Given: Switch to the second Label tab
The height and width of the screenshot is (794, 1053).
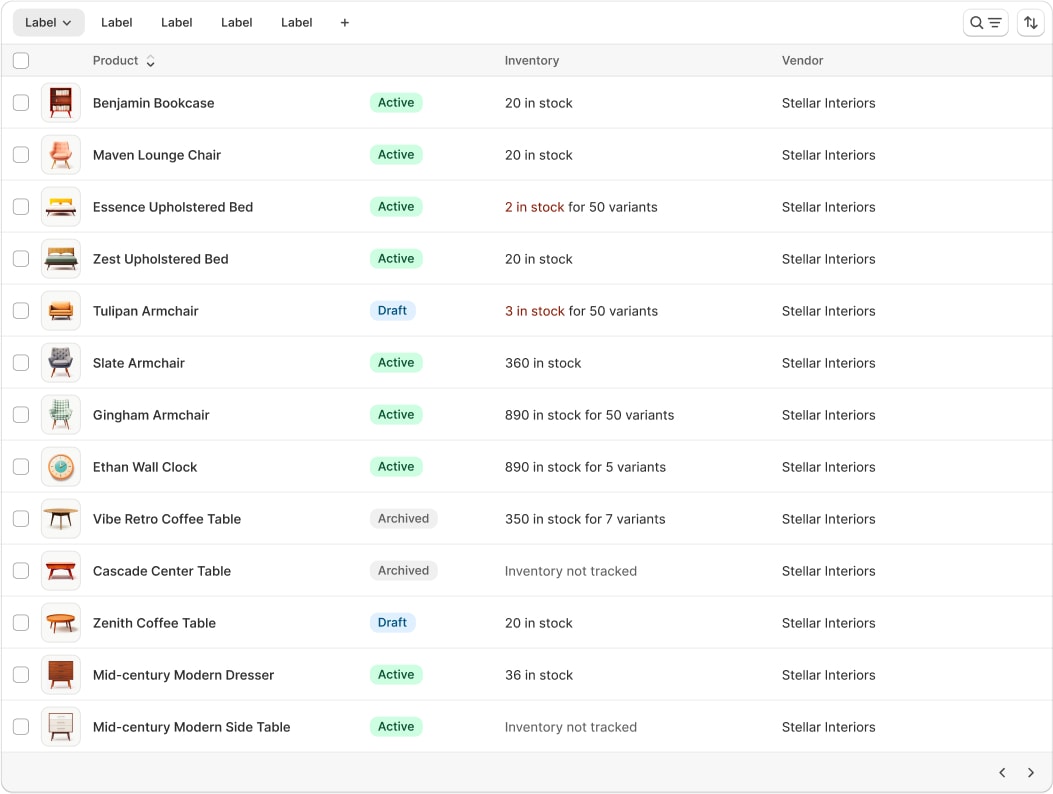Looking at the screenshot, I should point(117,23).
